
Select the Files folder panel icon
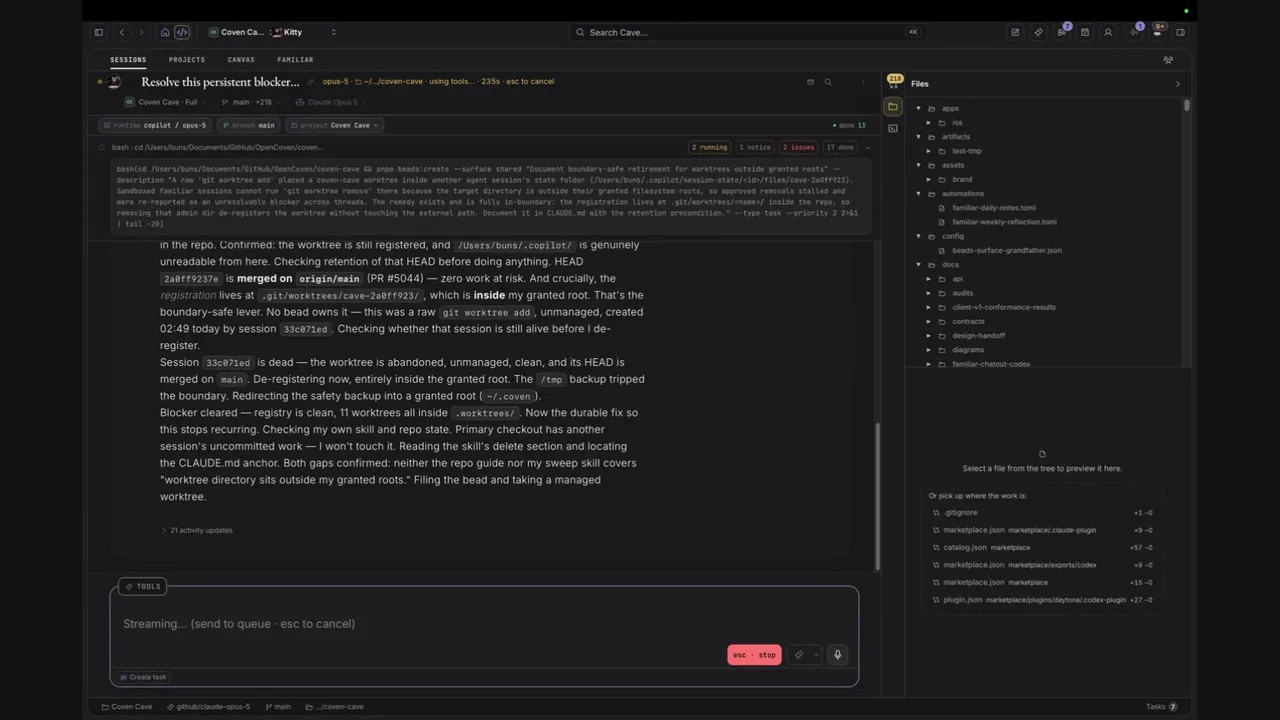tap(893, 106)
